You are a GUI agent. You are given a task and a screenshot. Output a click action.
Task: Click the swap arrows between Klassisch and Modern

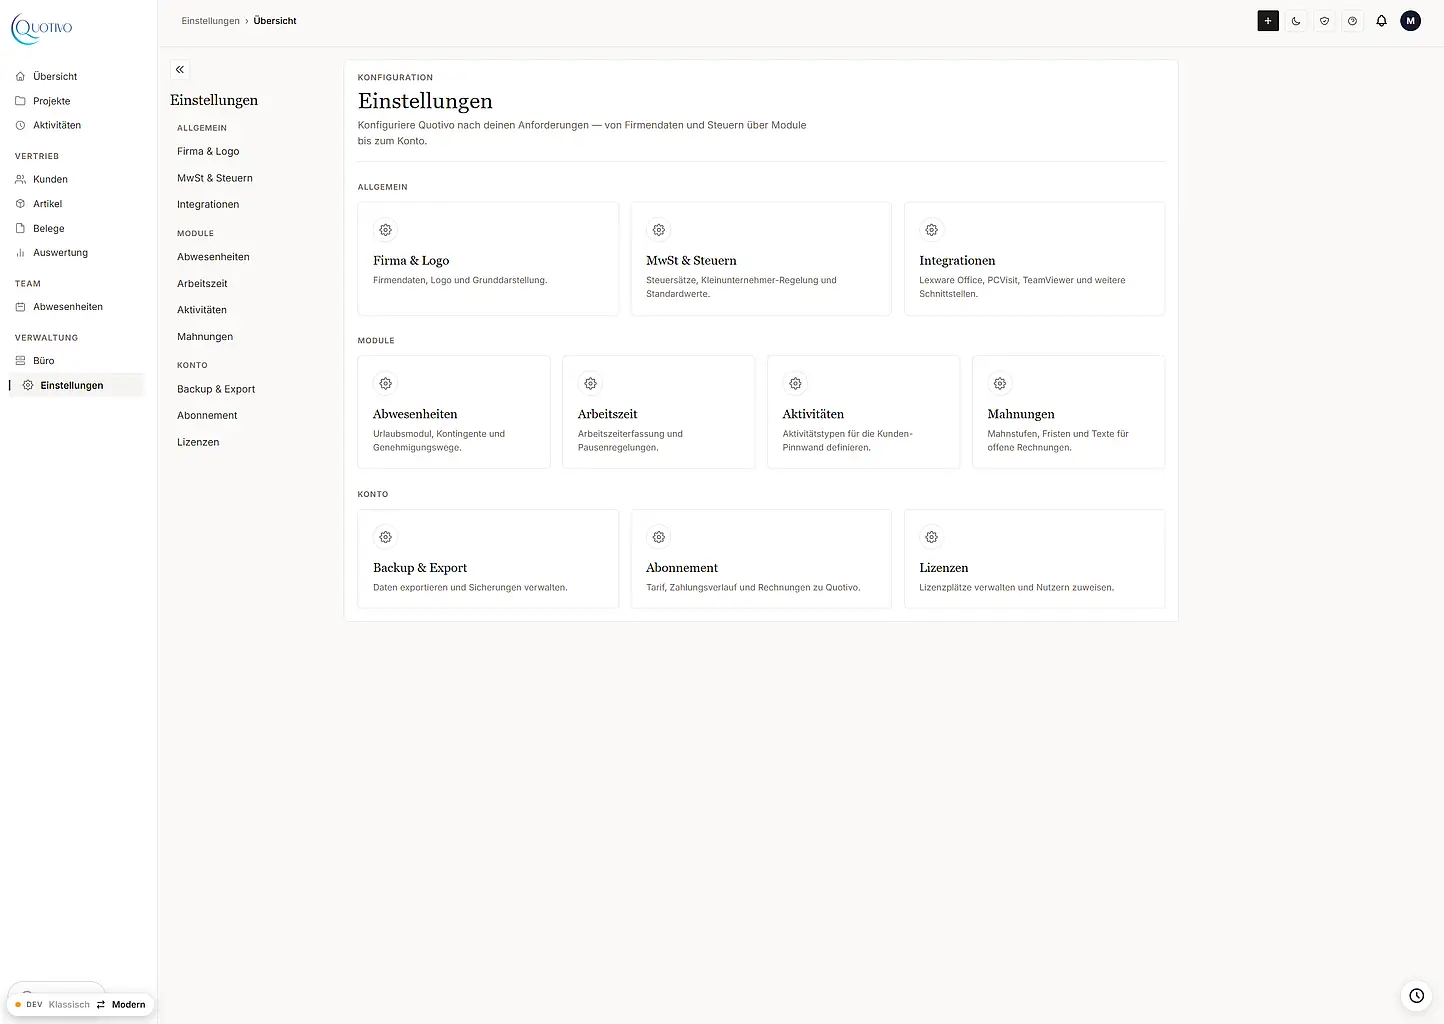[x=101, y=1005]
